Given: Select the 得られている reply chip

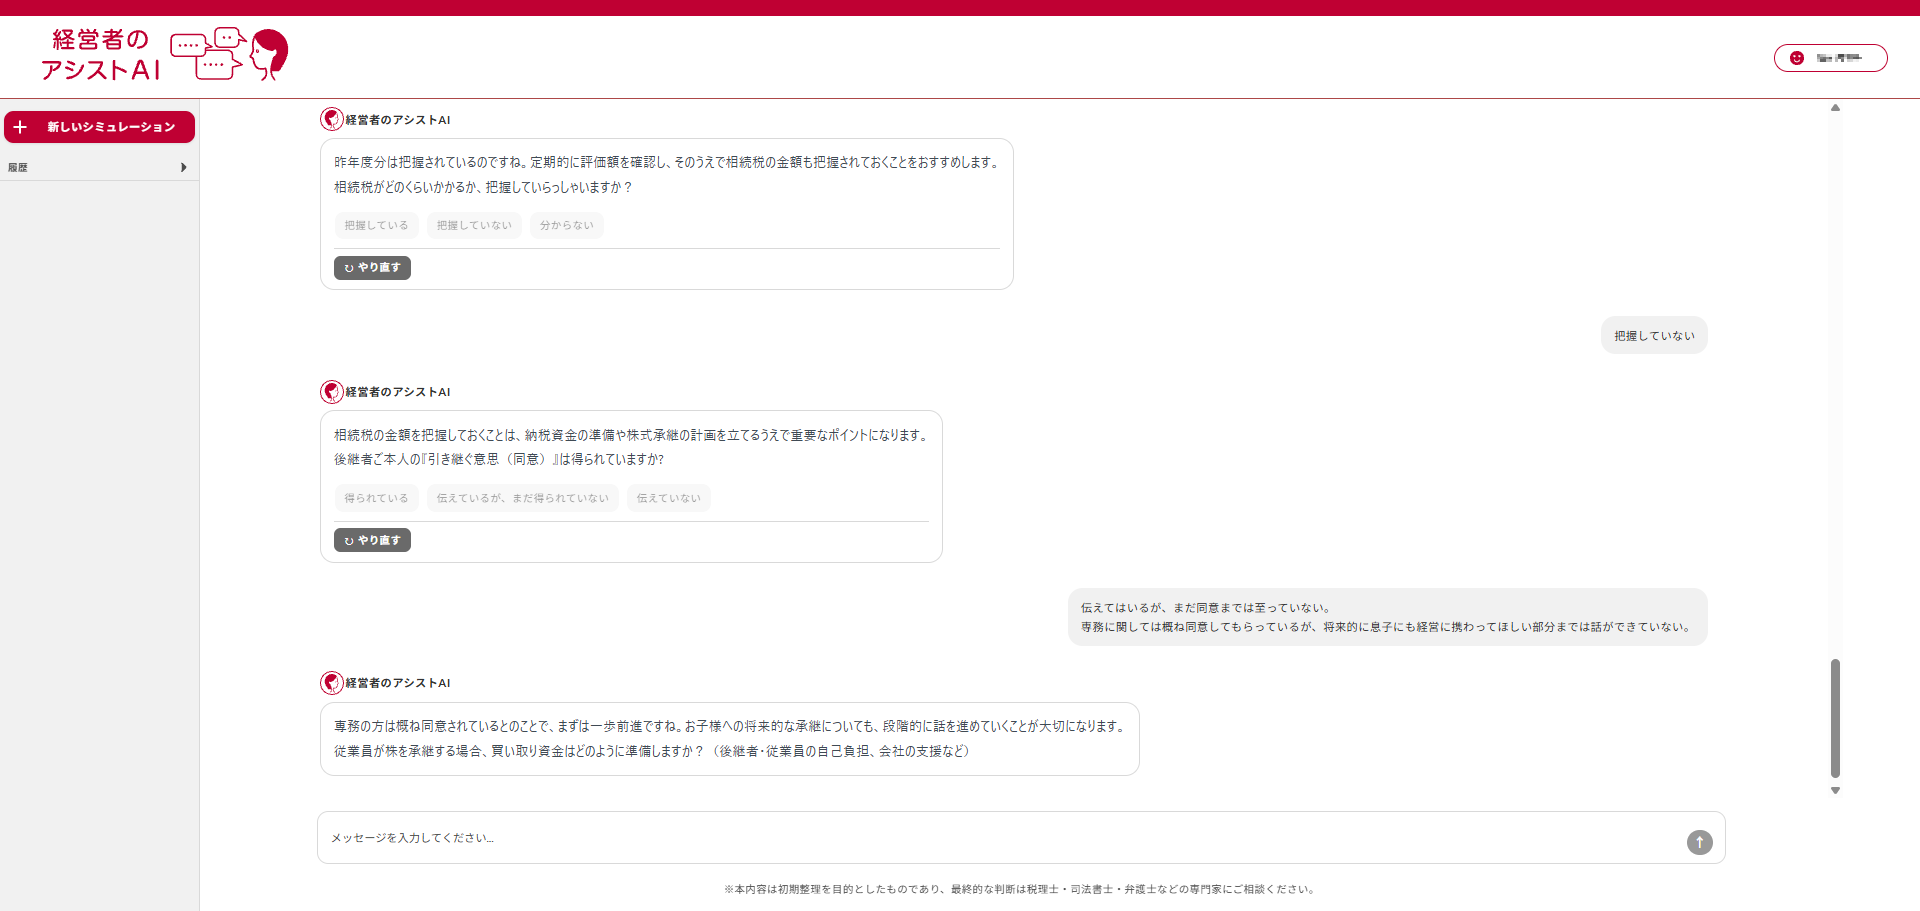Looking at the screenshot, I should click(x=376, y=498).
